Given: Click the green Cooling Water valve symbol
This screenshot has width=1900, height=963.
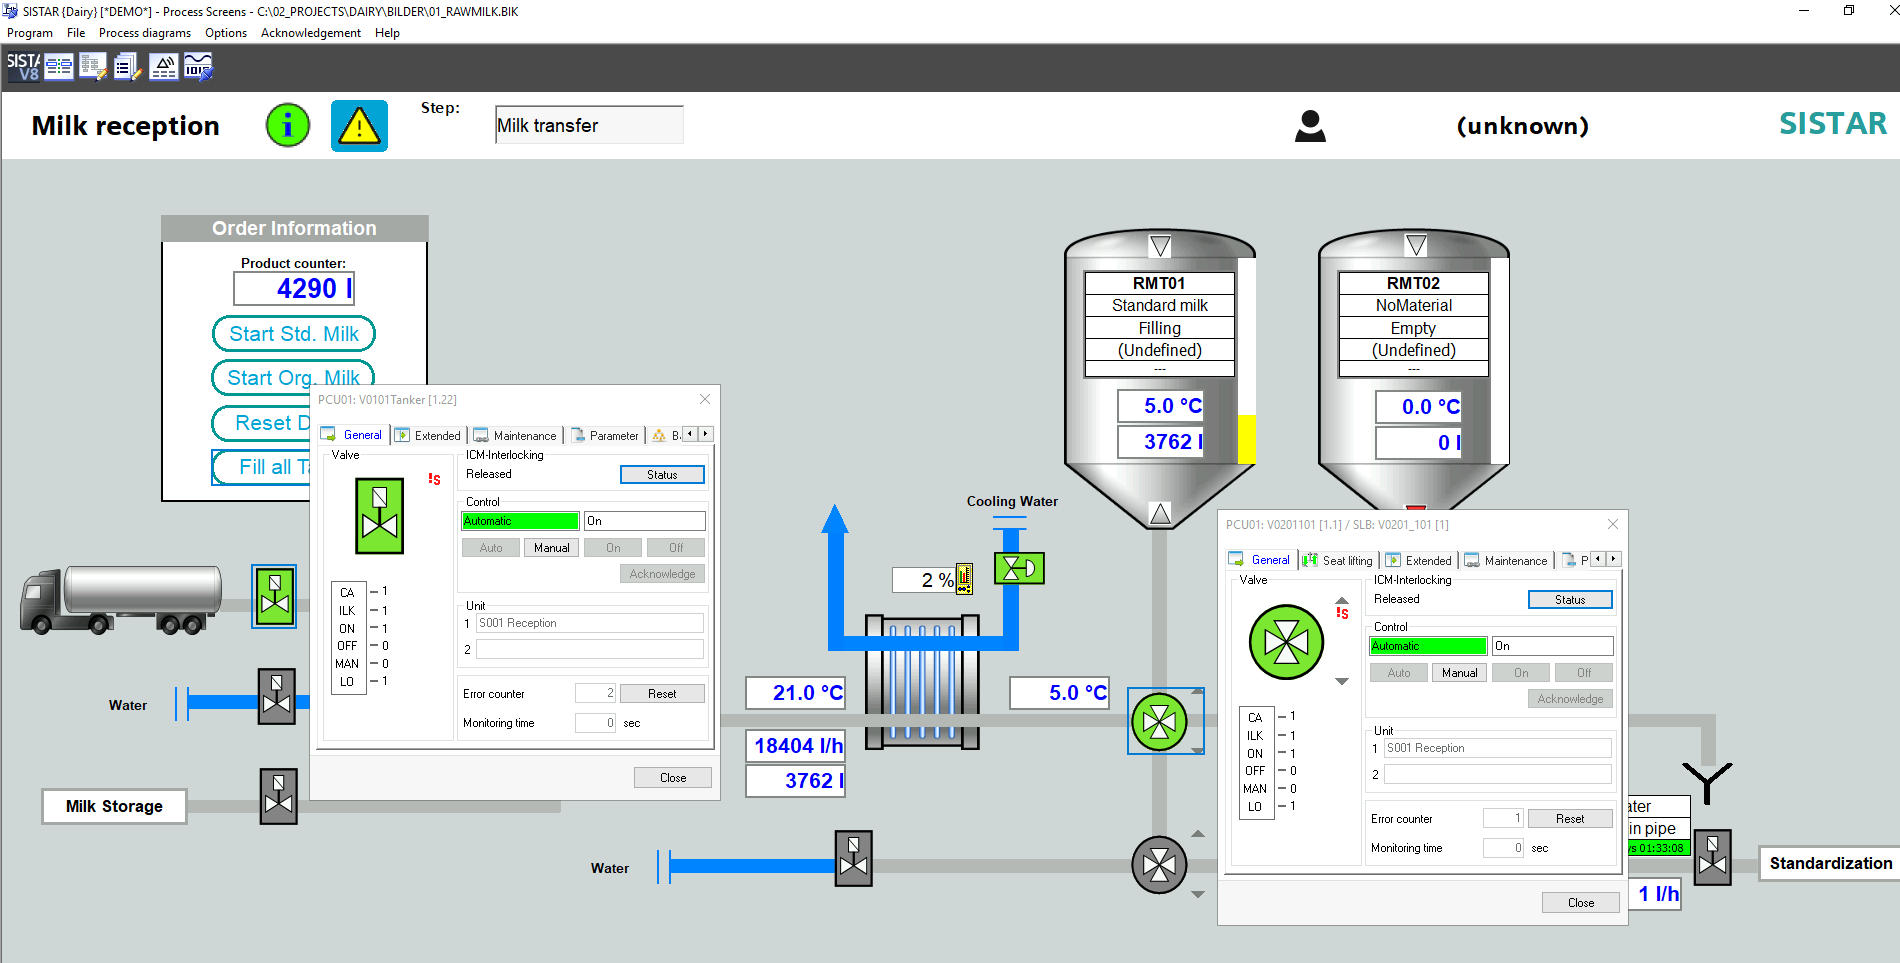Looking at the screenshot, I should coord(1019,568).
